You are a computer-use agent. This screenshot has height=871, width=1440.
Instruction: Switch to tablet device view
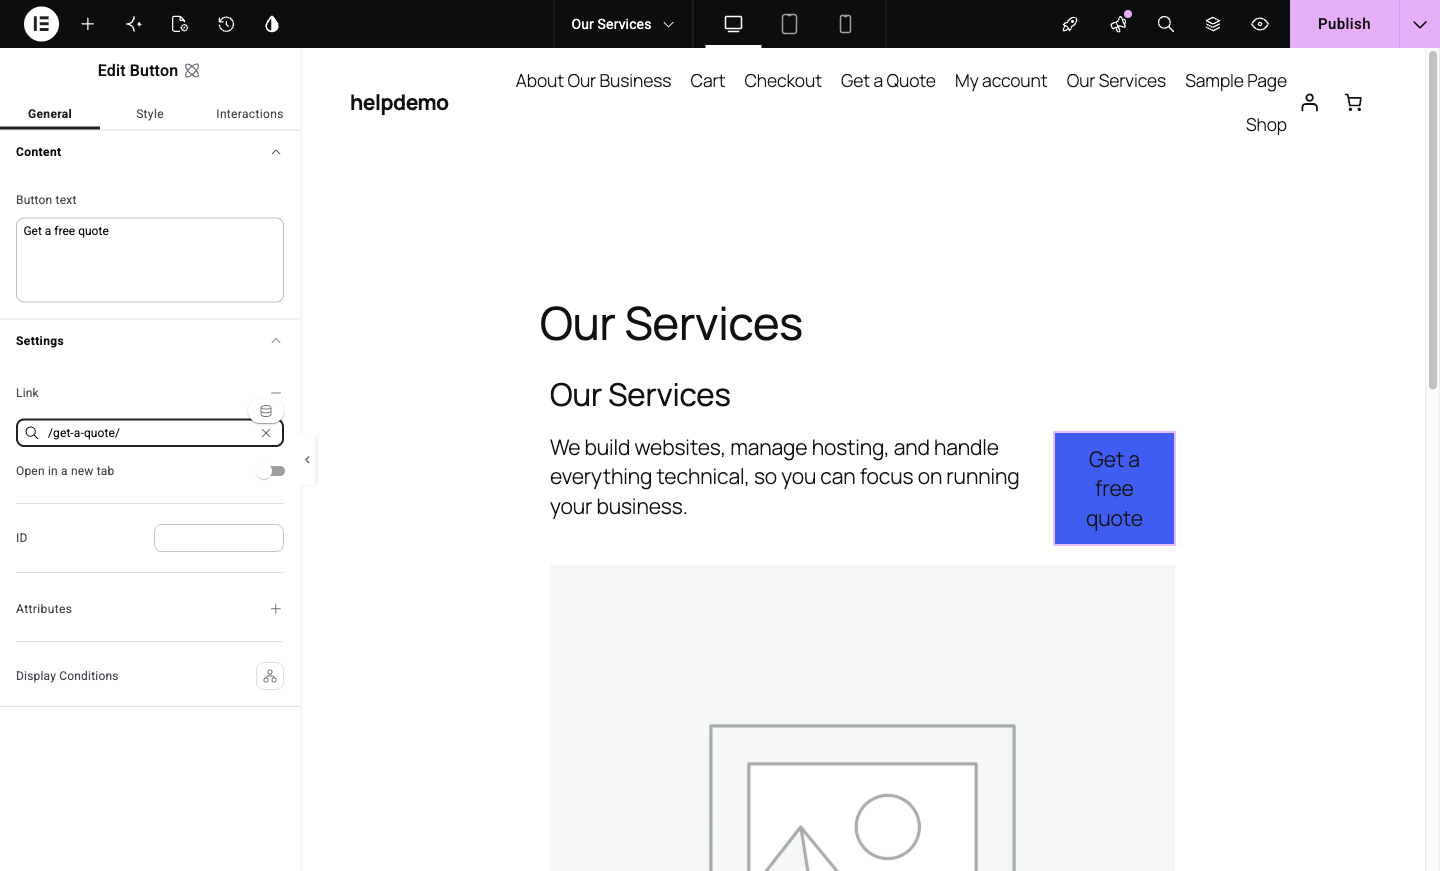click(789, 24)
